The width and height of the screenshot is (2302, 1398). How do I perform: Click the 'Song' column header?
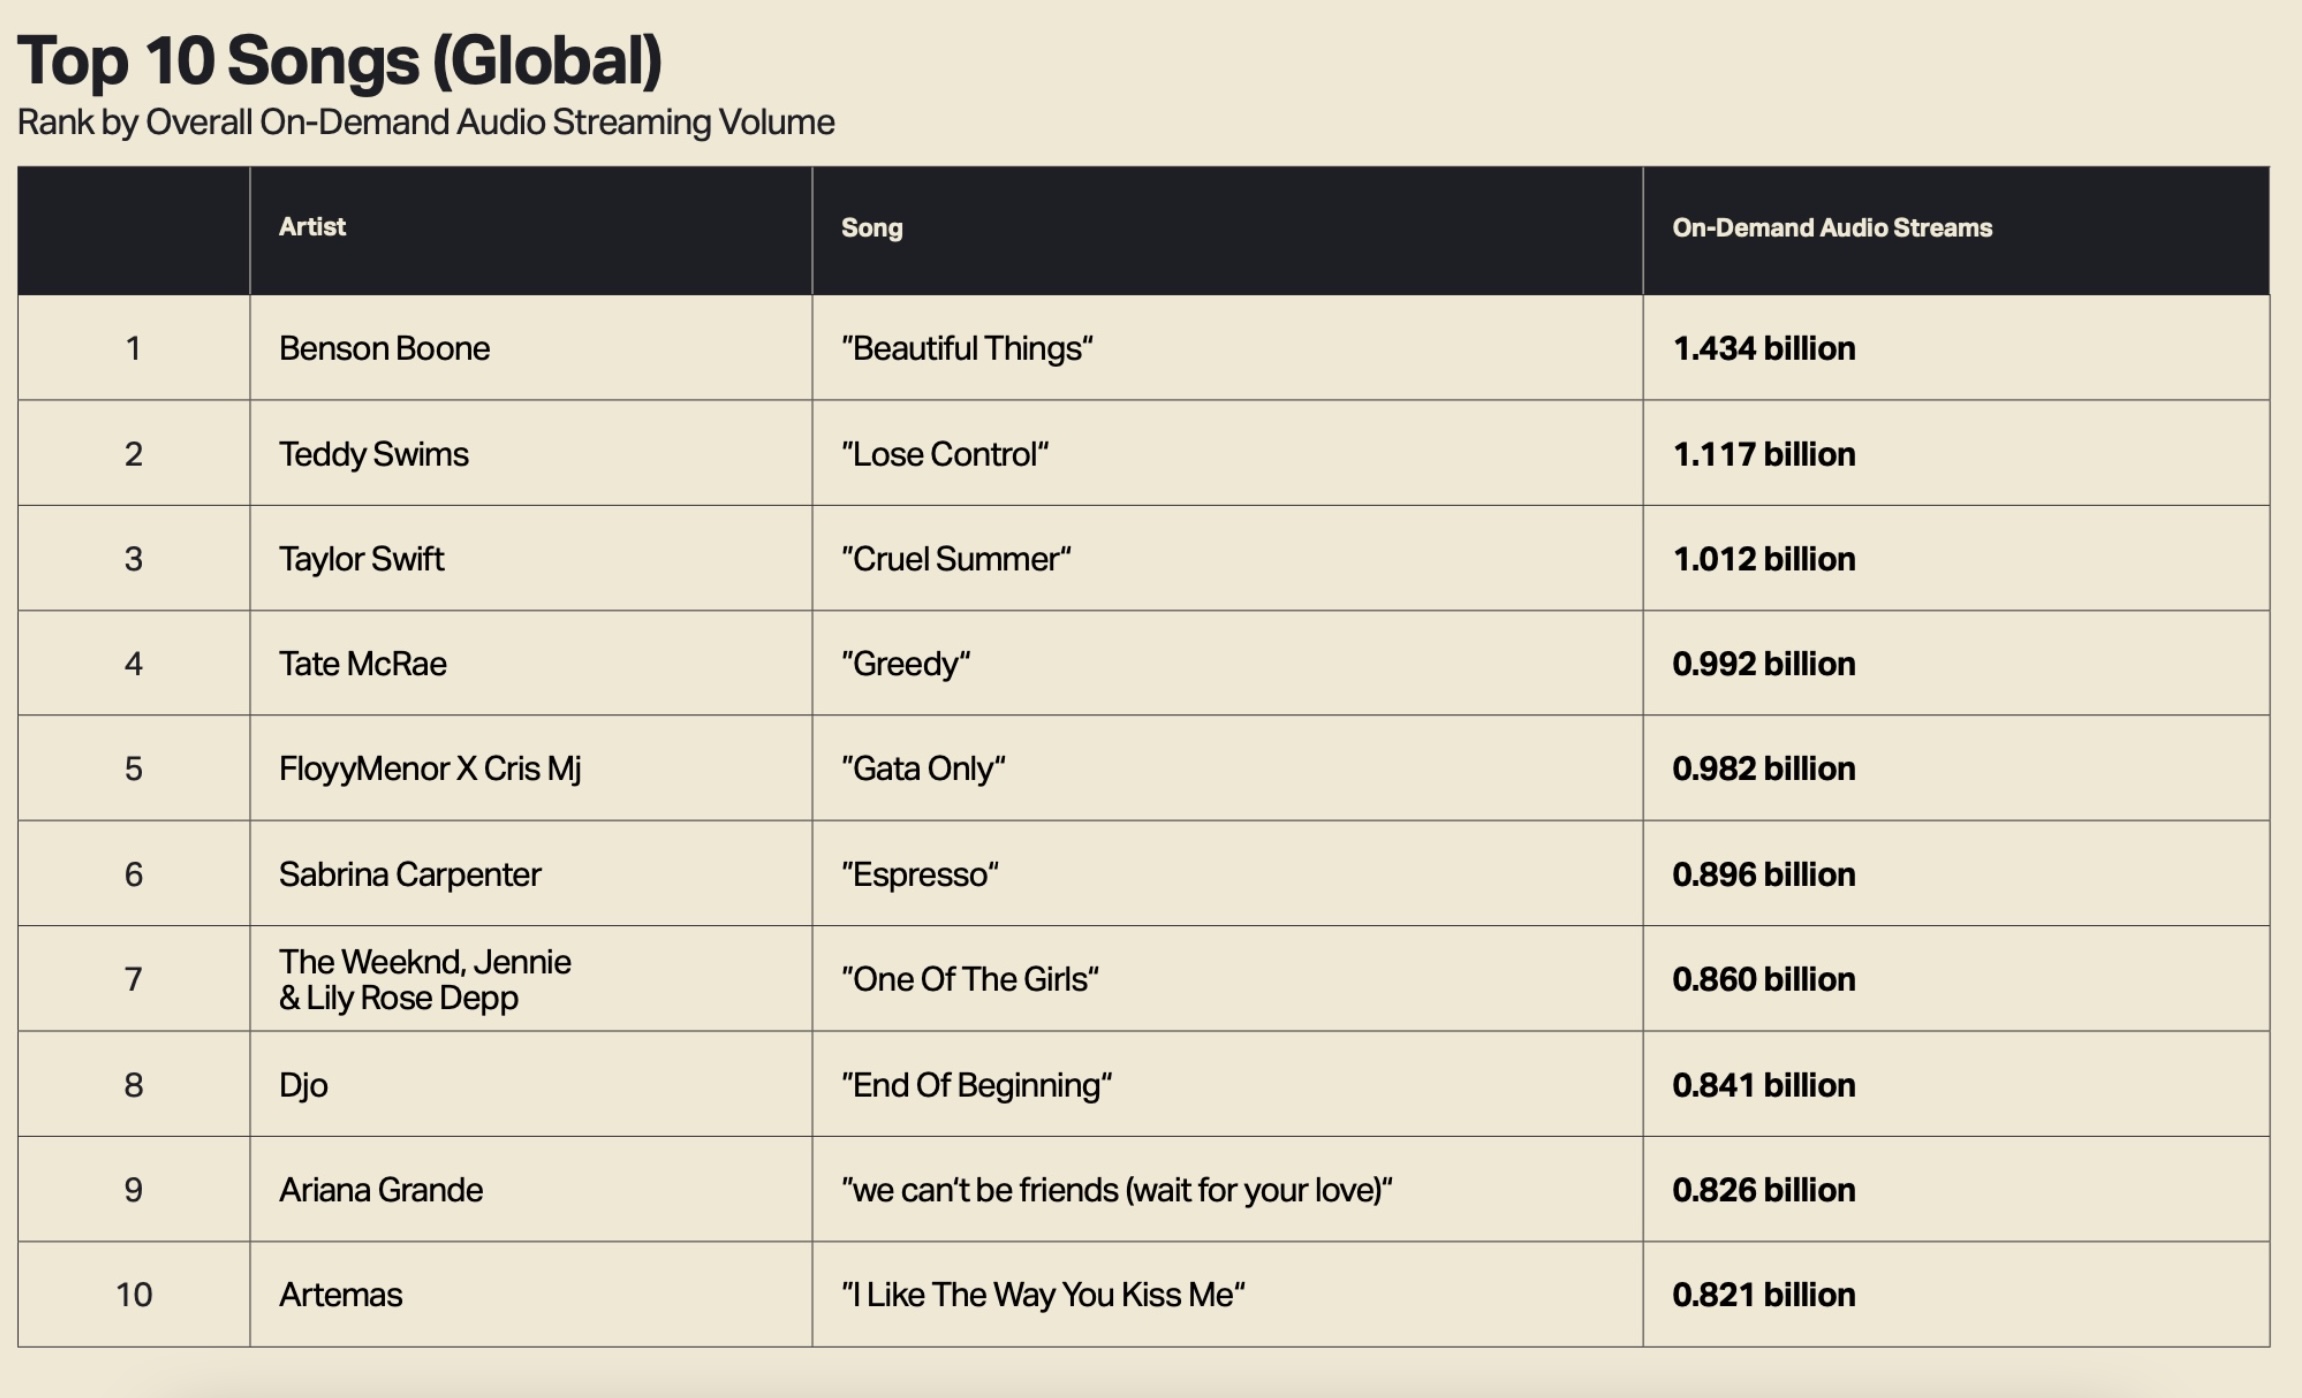pyautogui.click(x=872, y=228)
